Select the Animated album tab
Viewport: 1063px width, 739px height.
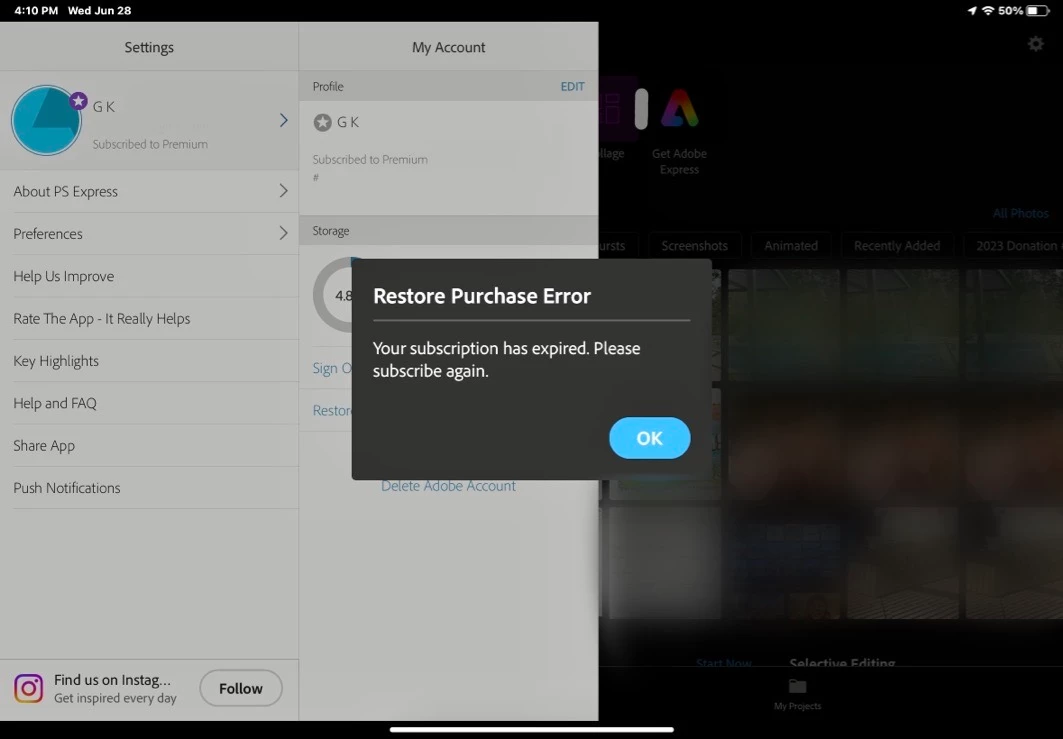coord(790,245)
